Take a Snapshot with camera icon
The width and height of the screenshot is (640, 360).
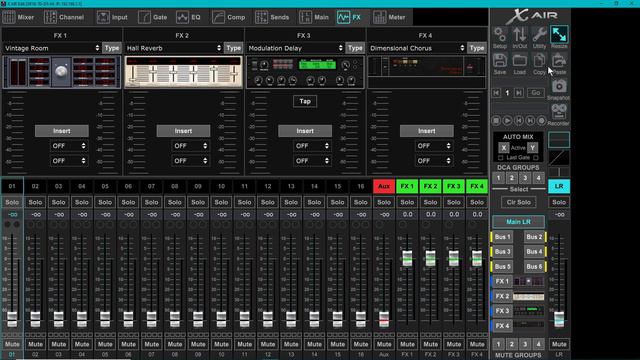pos(559,89)
